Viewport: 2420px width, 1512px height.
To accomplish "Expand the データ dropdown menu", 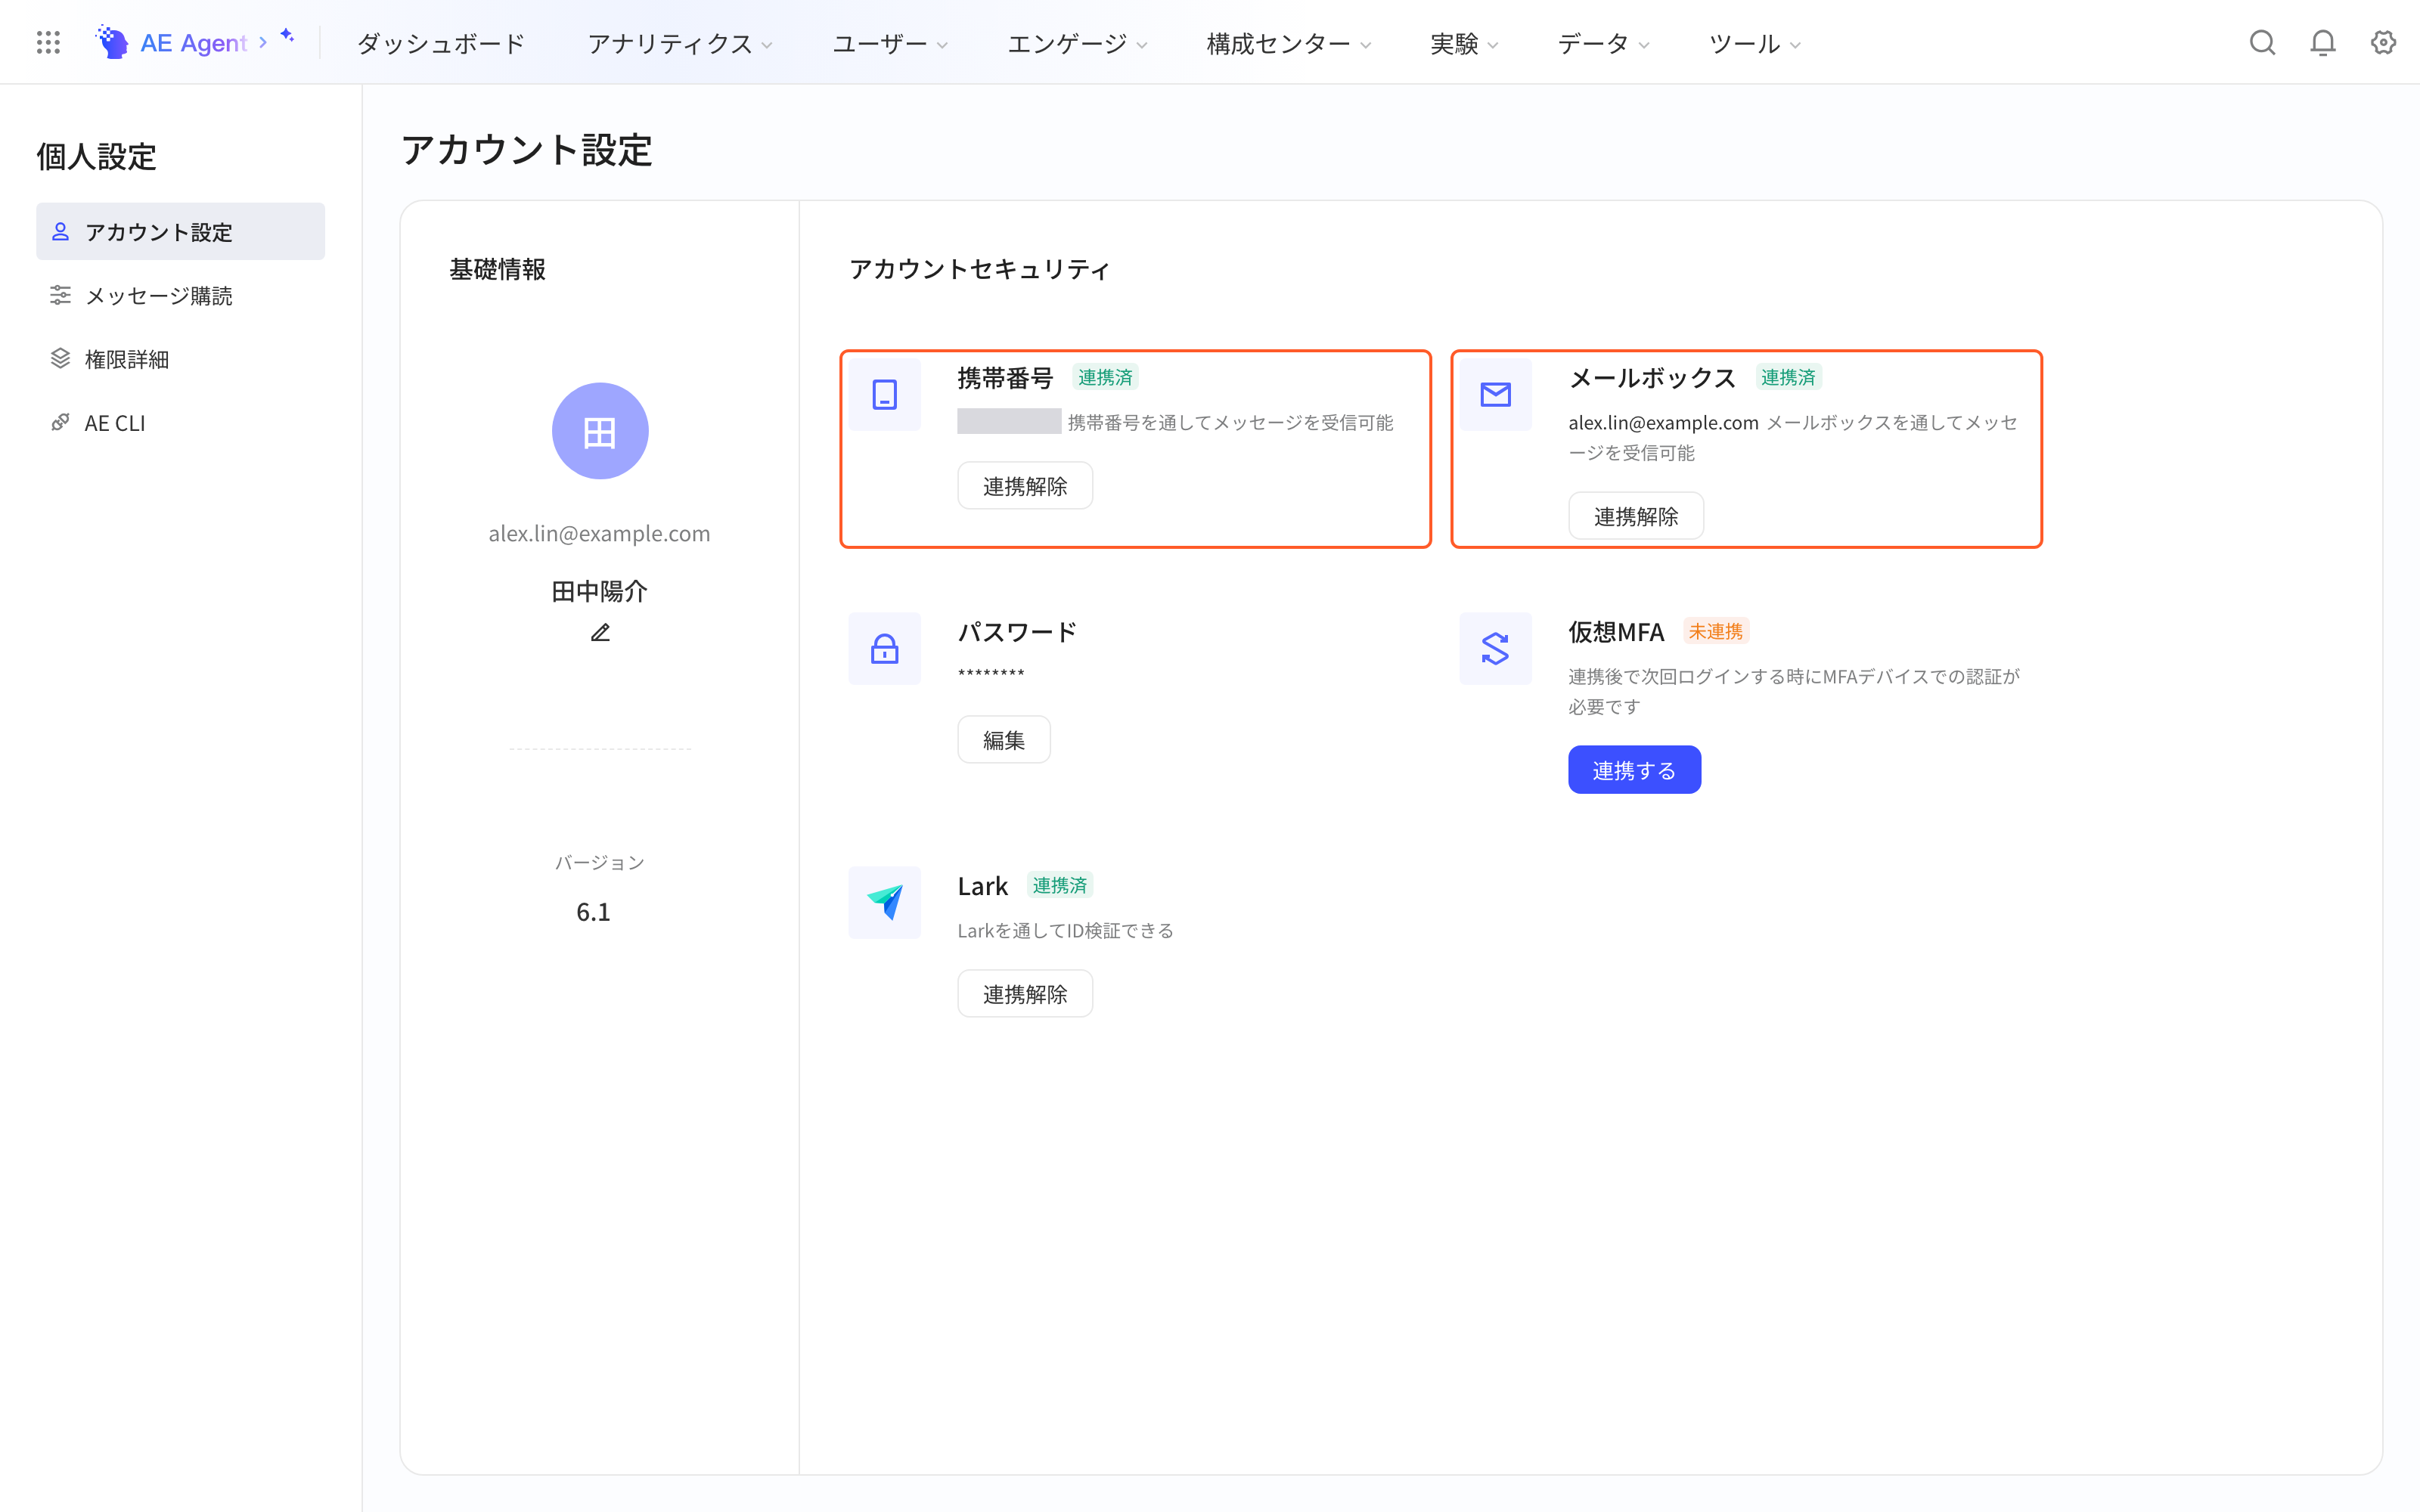I will [x=1603, y=43].
